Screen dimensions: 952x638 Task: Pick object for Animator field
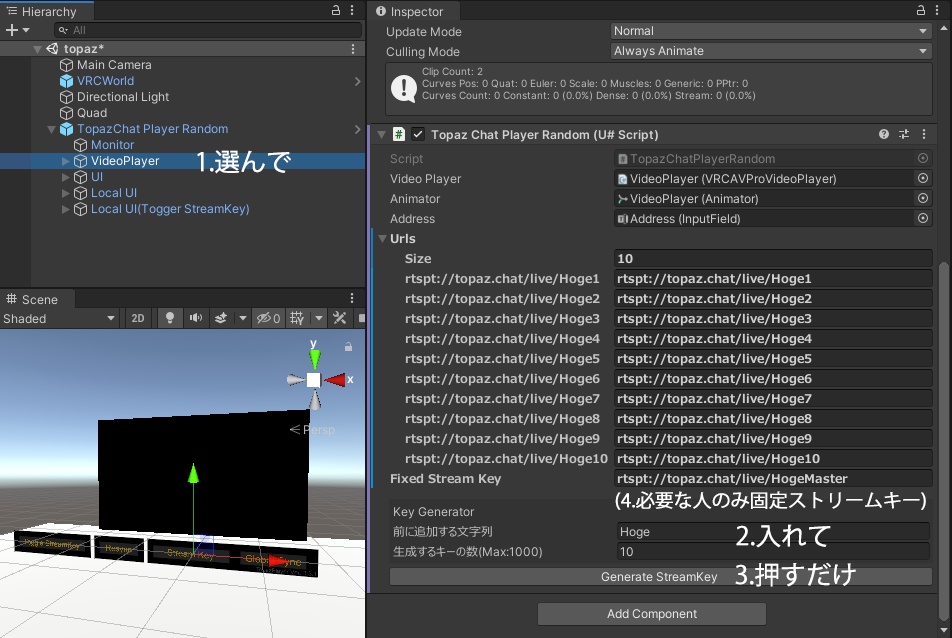[923, 199]
